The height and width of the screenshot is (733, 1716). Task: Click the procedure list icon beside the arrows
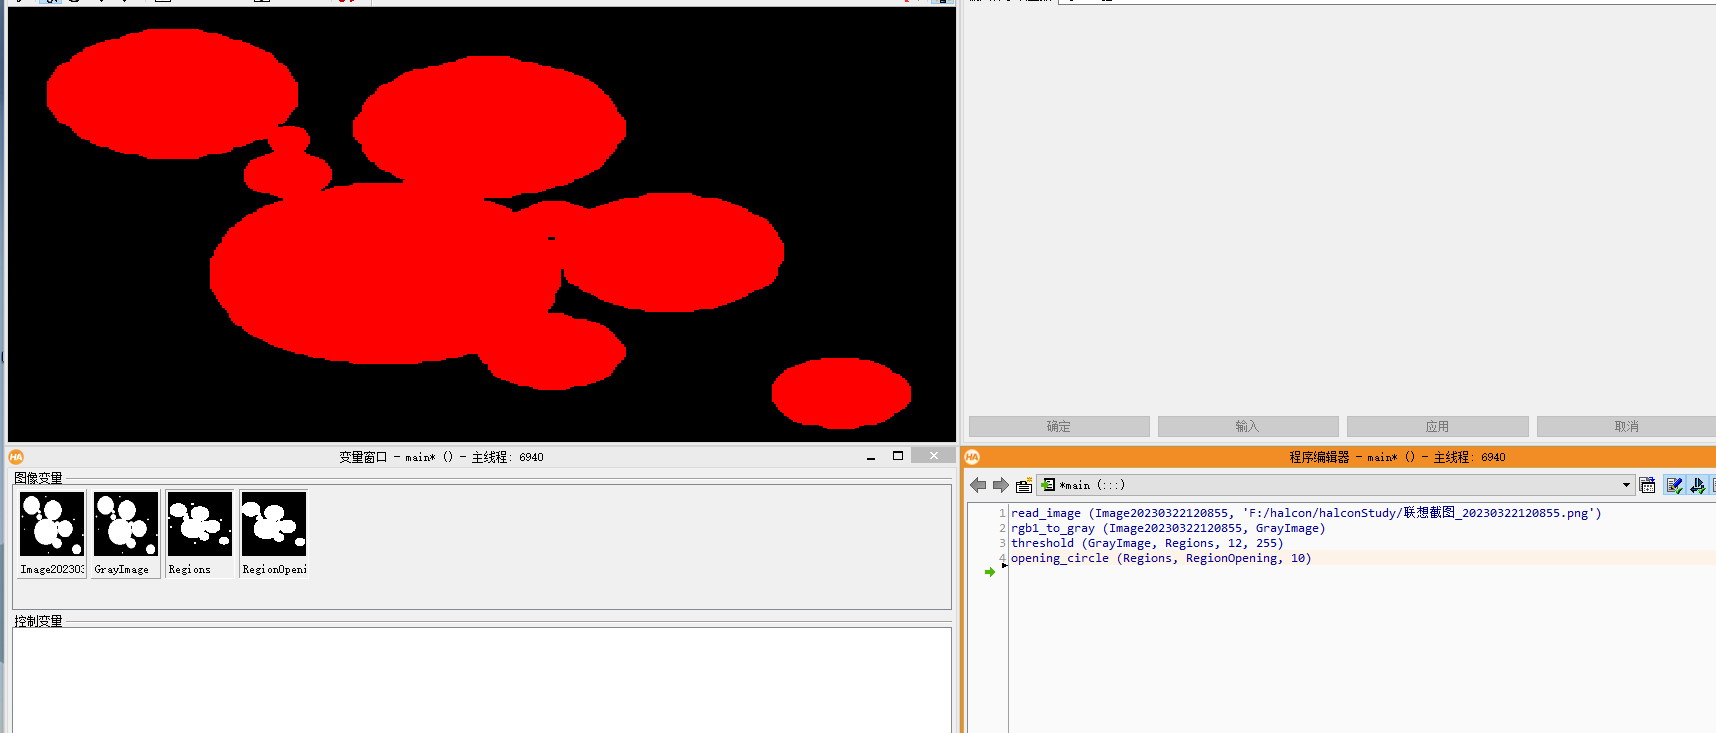point(1024,485)
